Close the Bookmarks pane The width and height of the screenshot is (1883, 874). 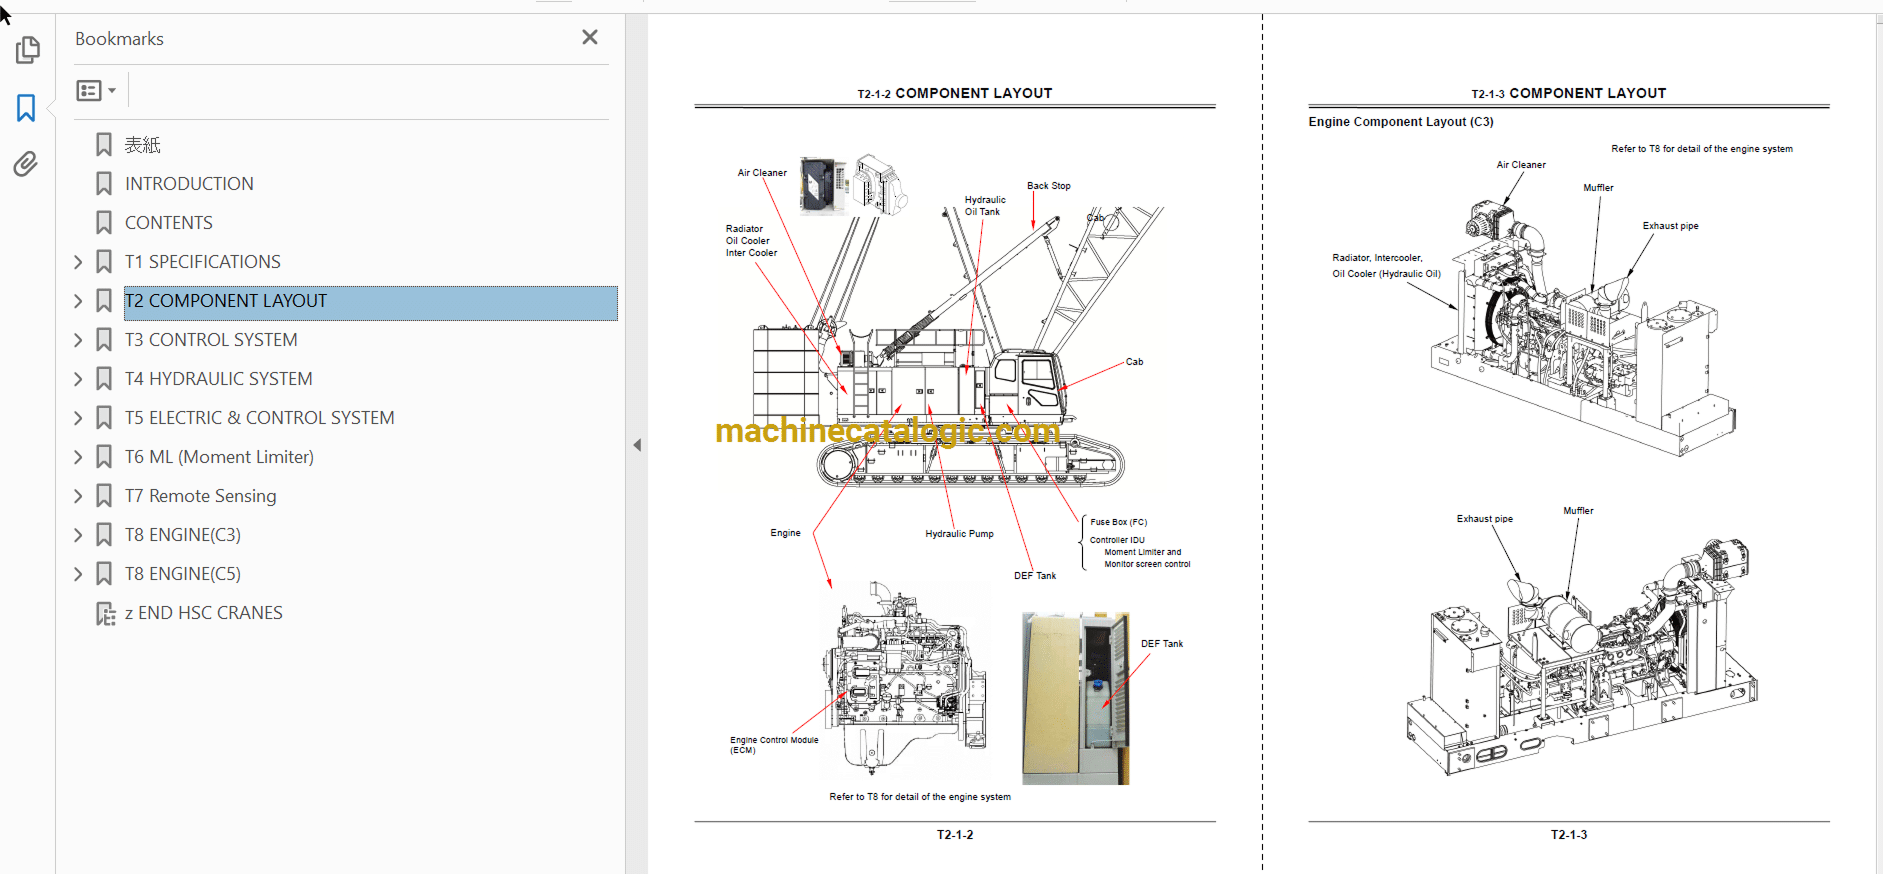tap(590, 38)
